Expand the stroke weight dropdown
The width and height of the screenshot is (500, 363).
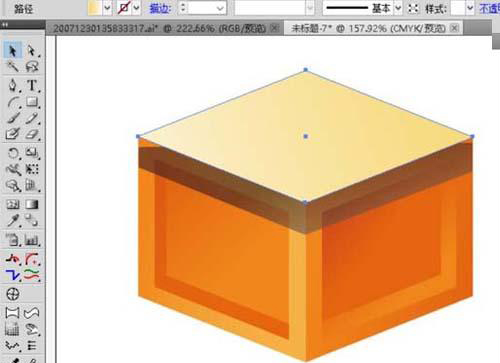tap(220, 8)
